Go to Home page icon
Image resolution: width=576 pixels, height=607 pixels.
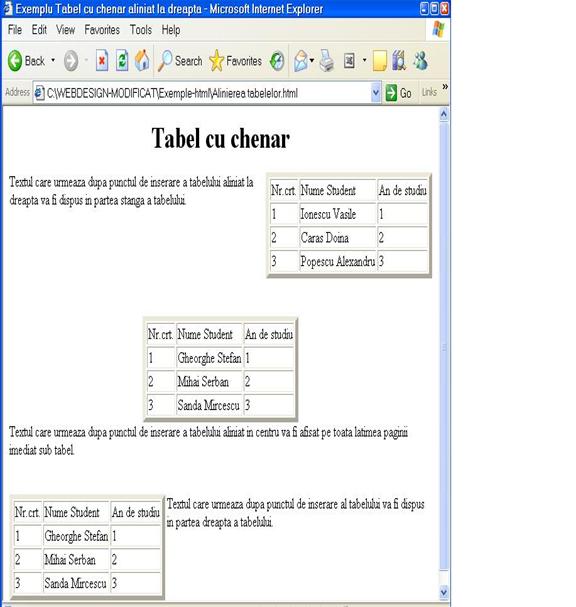tap(142, 61)
